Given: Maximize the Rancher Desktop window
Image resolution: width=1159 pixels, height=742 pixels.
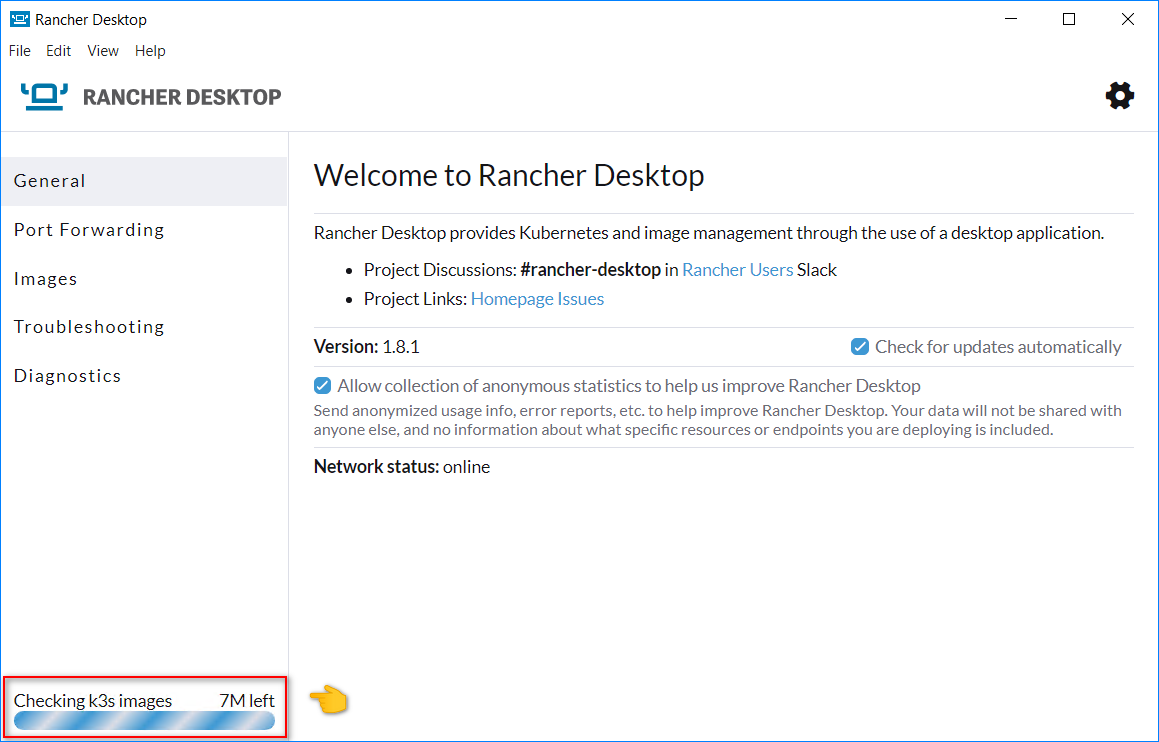Looking at the screenshot, I should 1069,19.
